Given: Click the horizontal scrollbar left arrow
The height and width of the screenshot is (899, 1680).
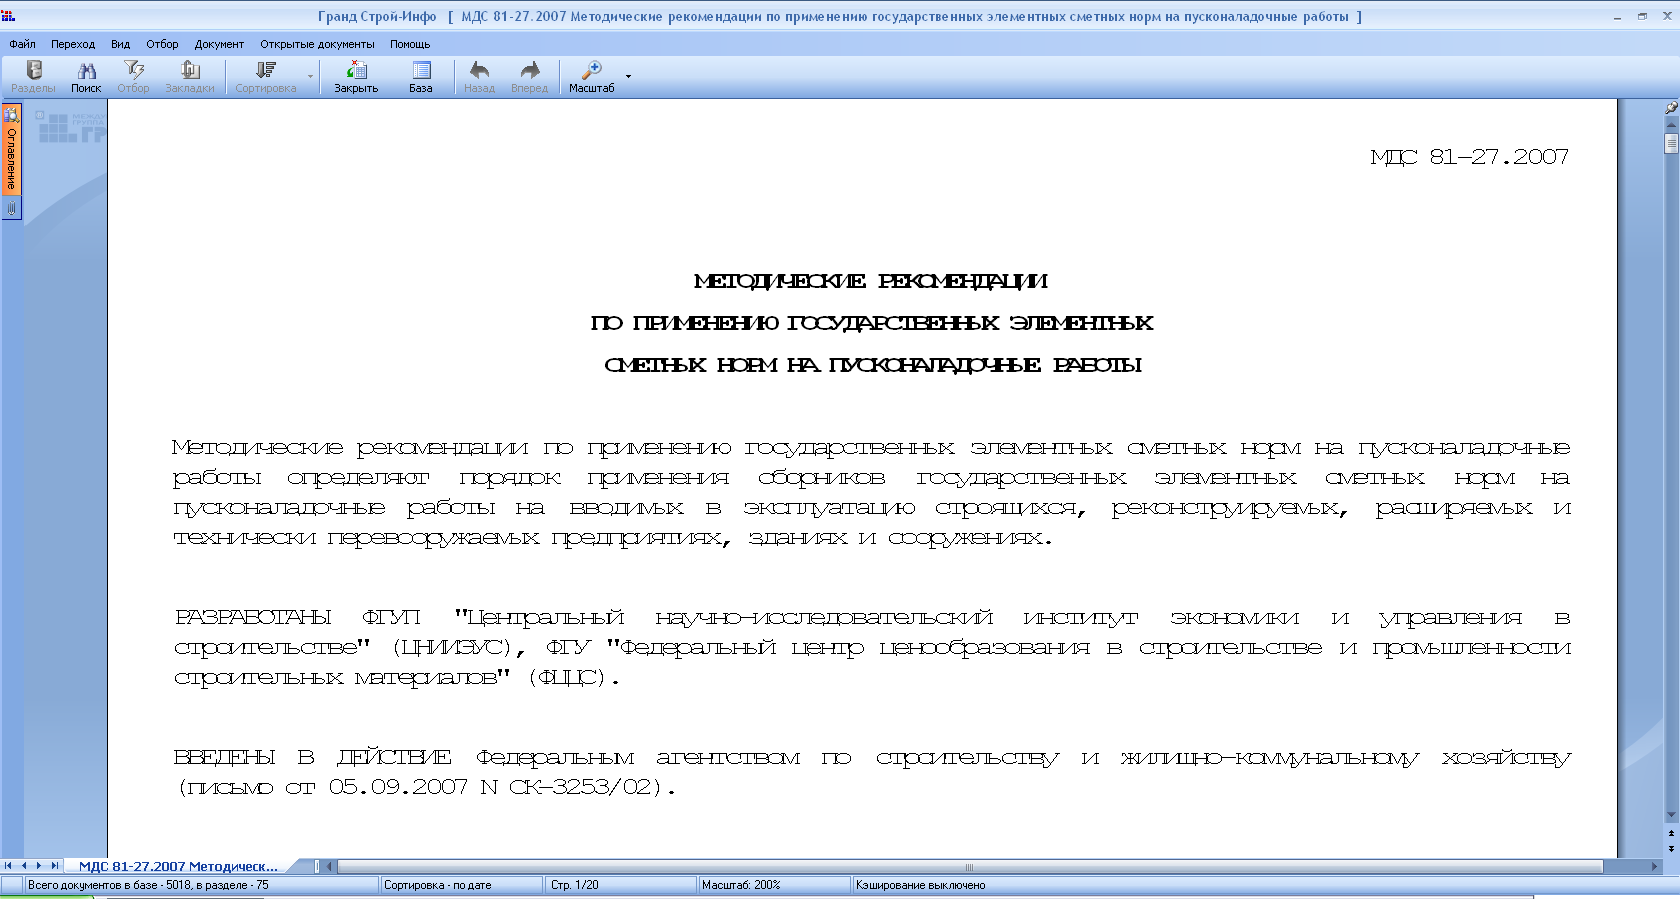Looking at the screenshot, I should 330,866.
